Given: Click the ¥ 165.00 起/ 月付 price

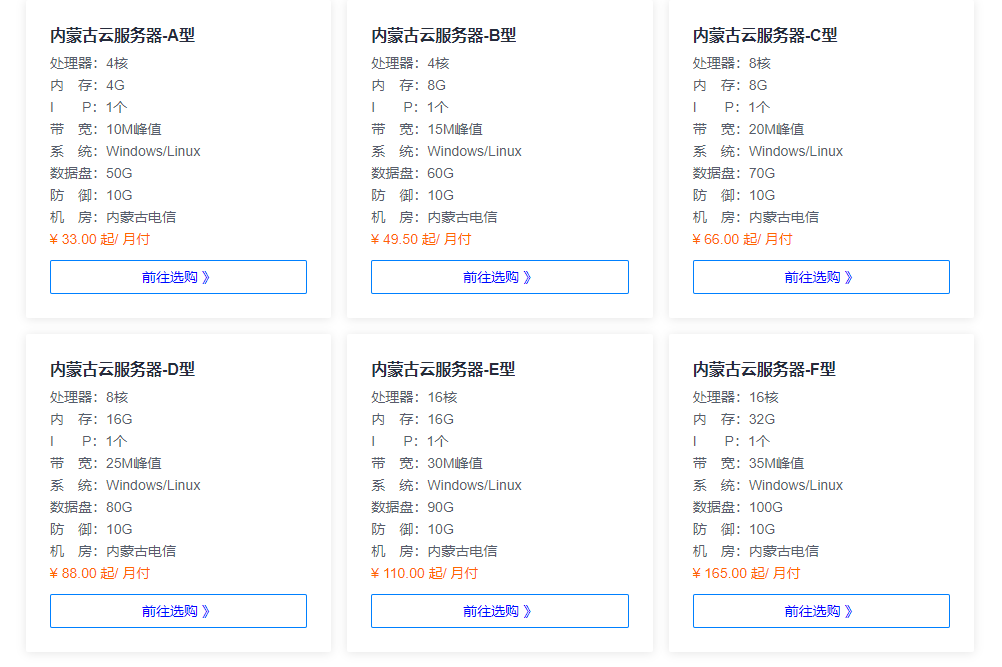Looking at the screenshot, I should tap(746, 573).
